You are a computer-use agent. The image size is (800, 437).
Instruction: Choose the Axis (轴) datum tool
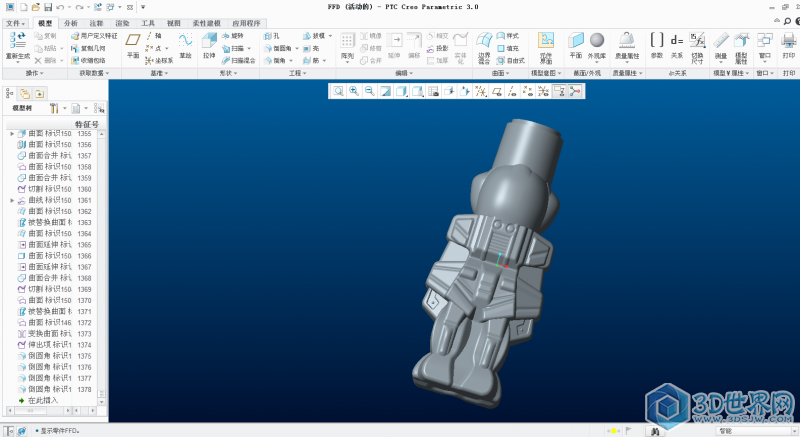coord(153,36)
